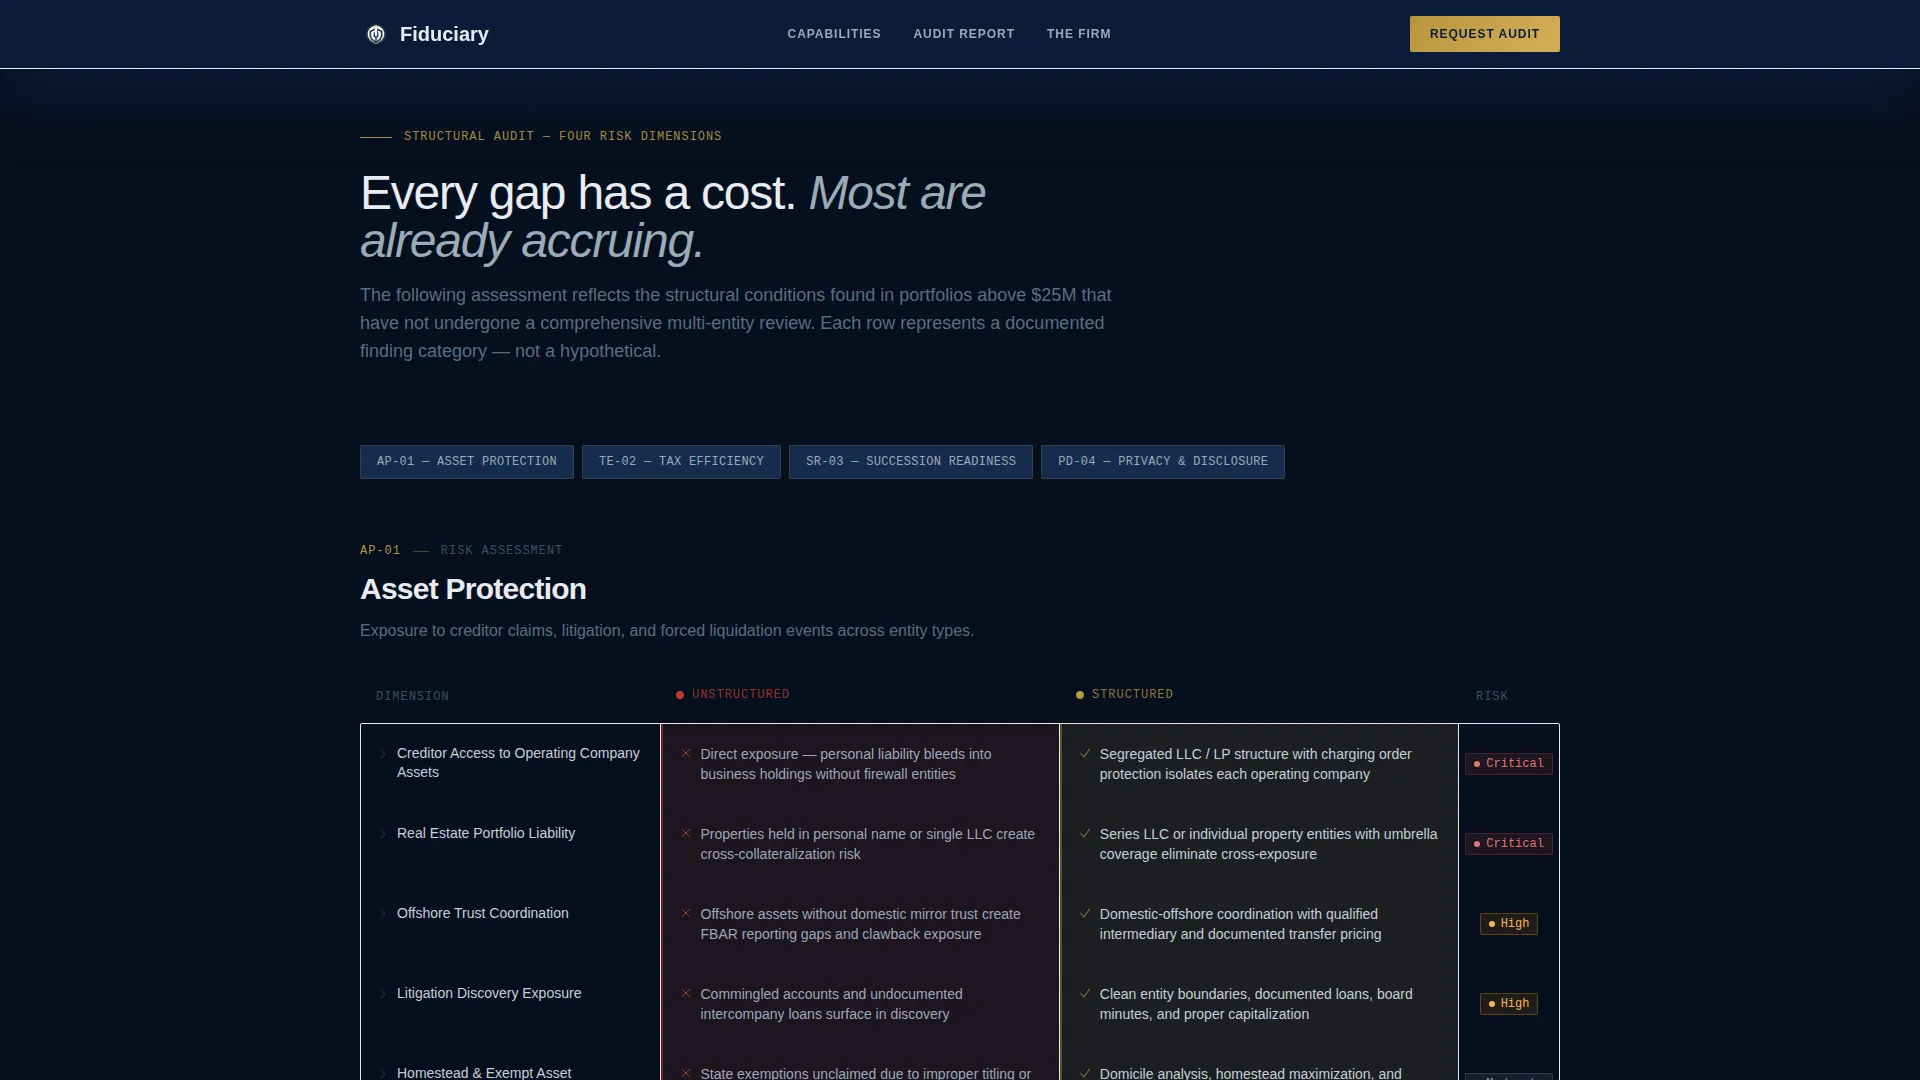Click the Structured column header
The height and width of the screenshot is (1080, 1920).
pyautogui.click(x=1132, y=695)
